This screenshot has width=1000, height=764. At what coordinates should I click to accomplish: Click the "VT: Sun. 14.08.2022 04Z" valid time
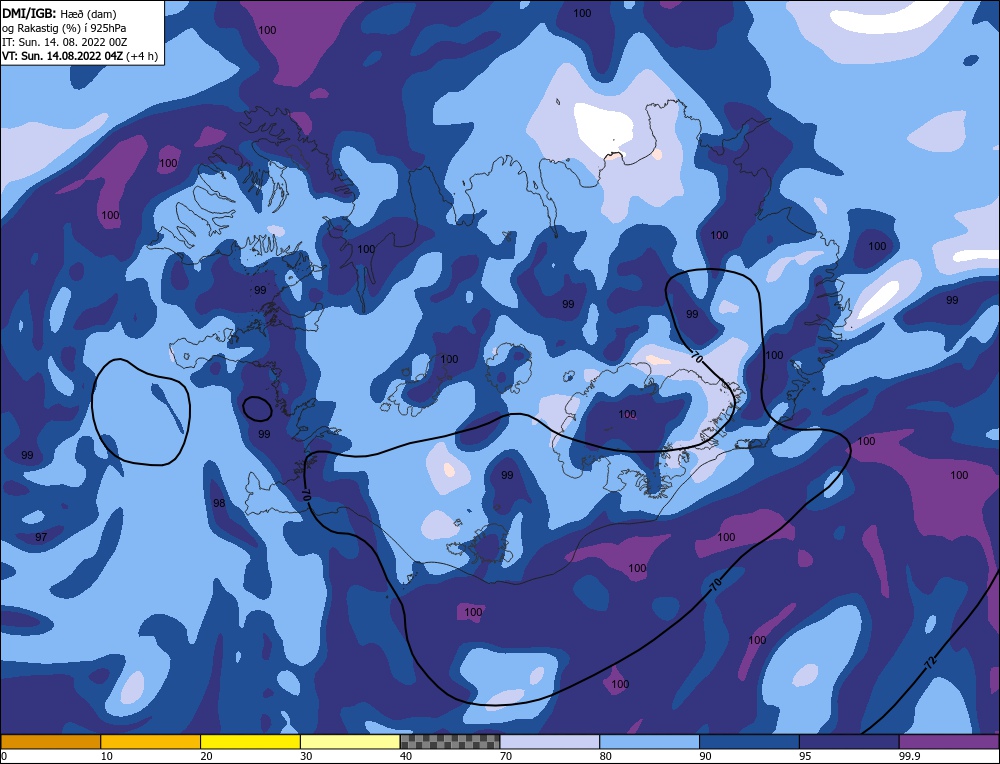[62, 55]
